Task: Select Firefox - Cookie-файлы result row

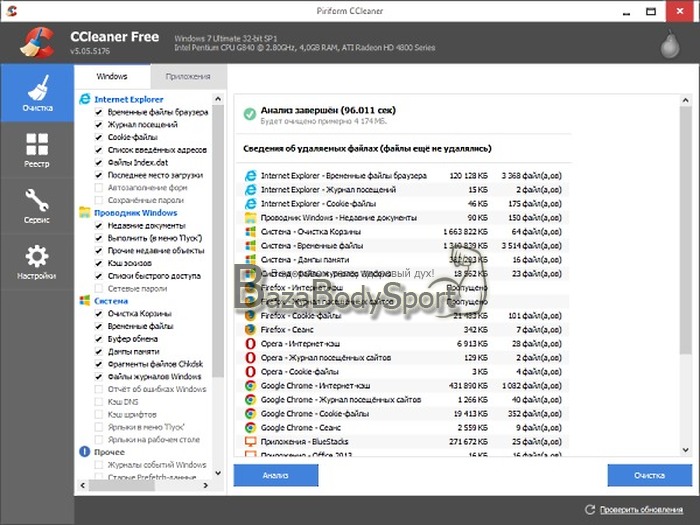Action: click(x=403, y=316)
